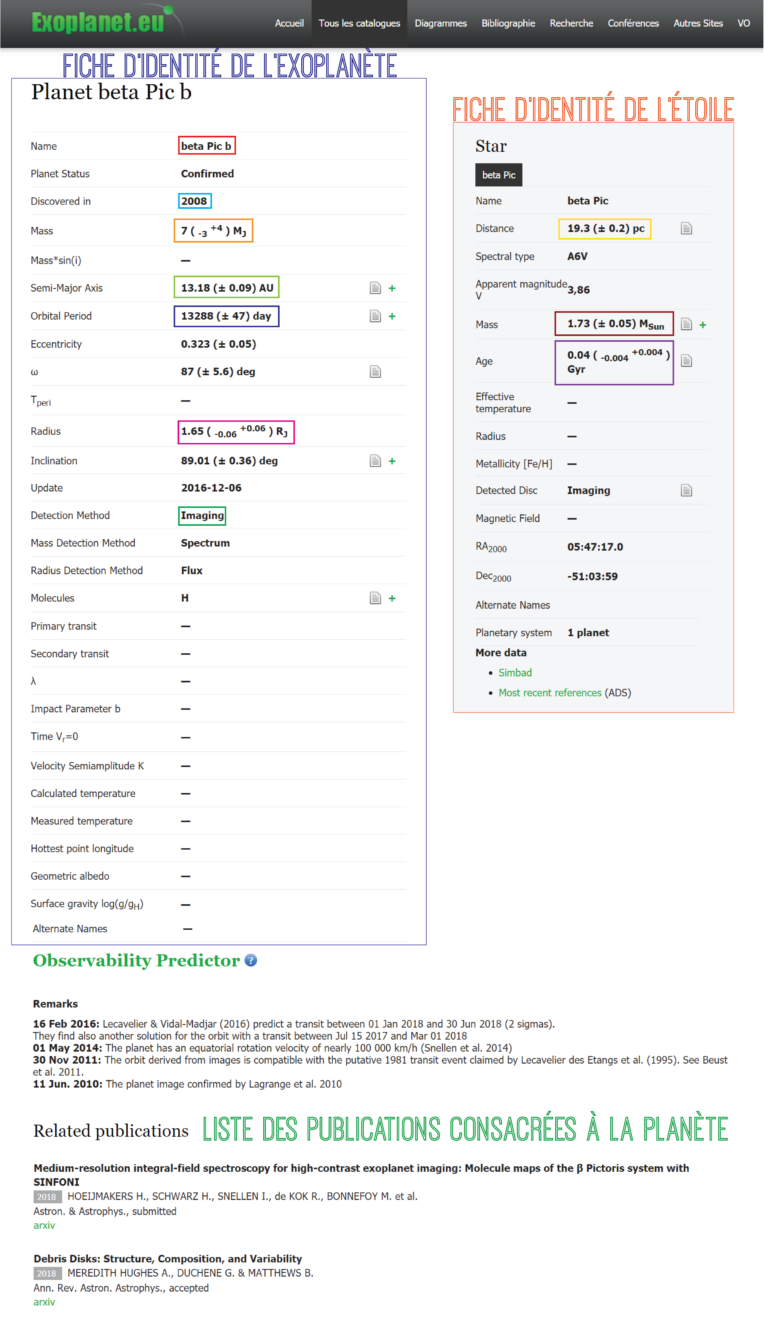
Task: Expand star Mass with green plus
Action: click(703, 325)
